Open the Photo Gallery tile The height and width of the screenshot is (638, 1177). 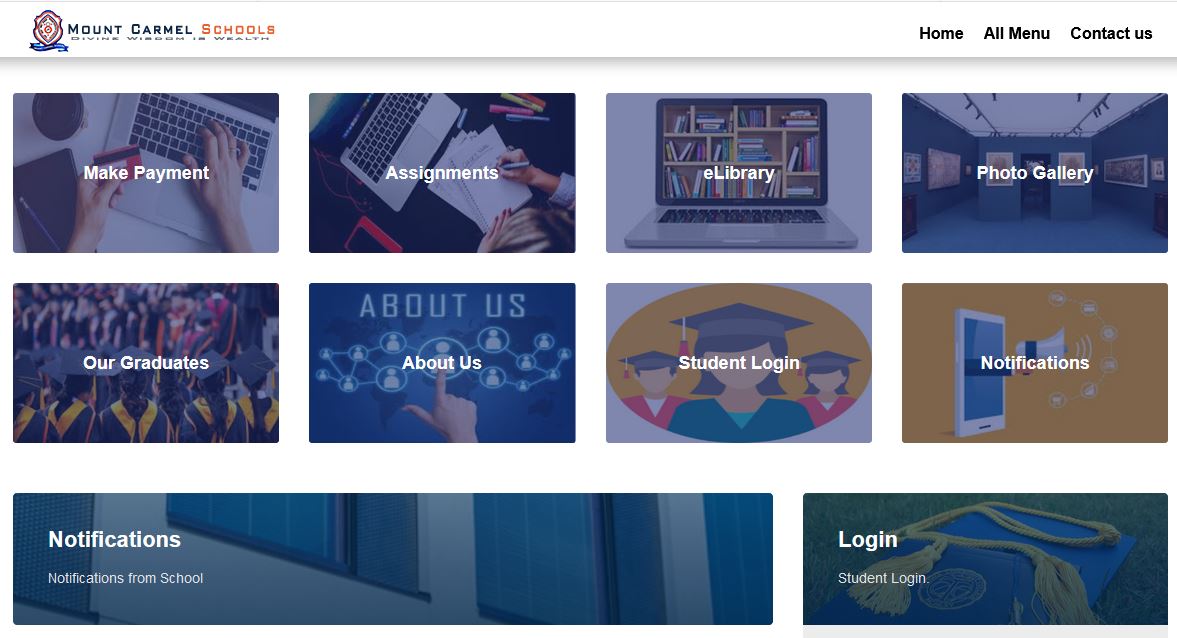point(1034,173)
